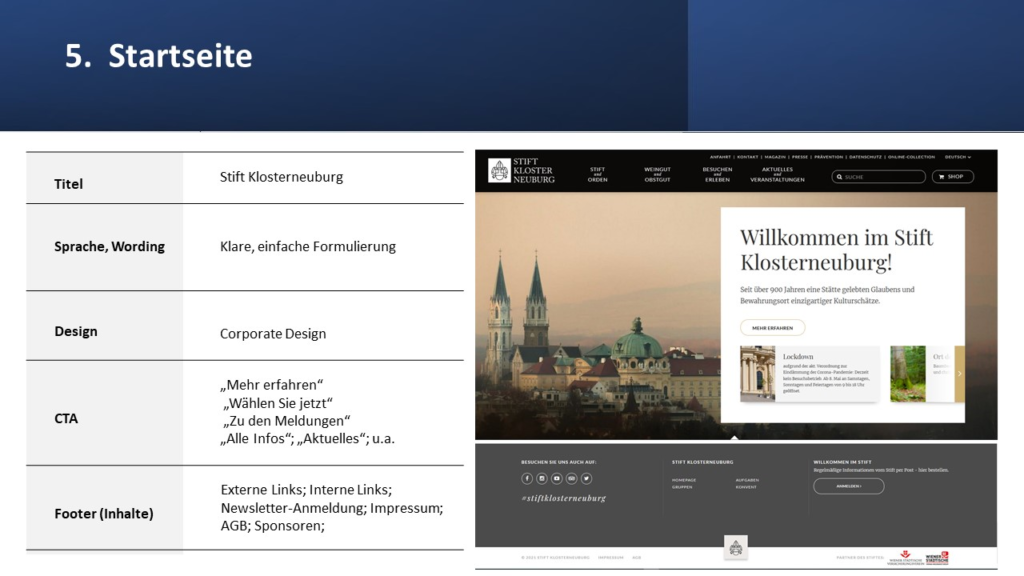The height and width of the screenshot is (576, 1024).
Task: Open the Besuchen und Erleben menu
Action: pyautogui.click(x=717, y=175)
